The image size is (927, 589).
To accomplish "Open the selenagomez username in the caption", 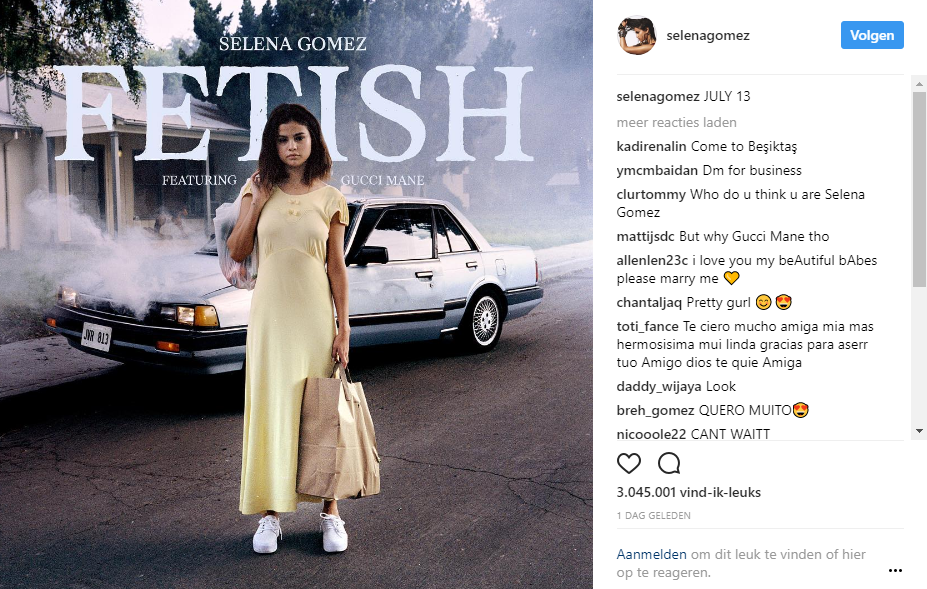I will point(658,97).
